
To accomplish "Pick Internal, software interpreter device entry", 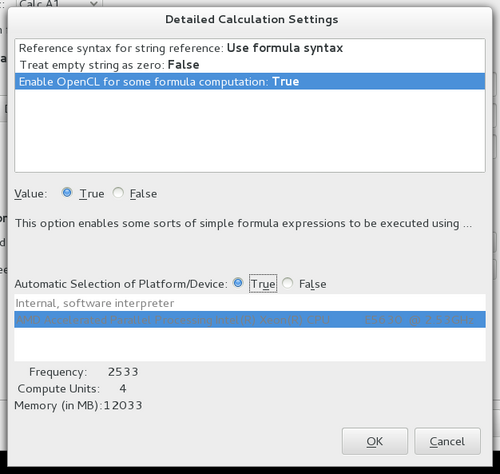I will (250, 303).
